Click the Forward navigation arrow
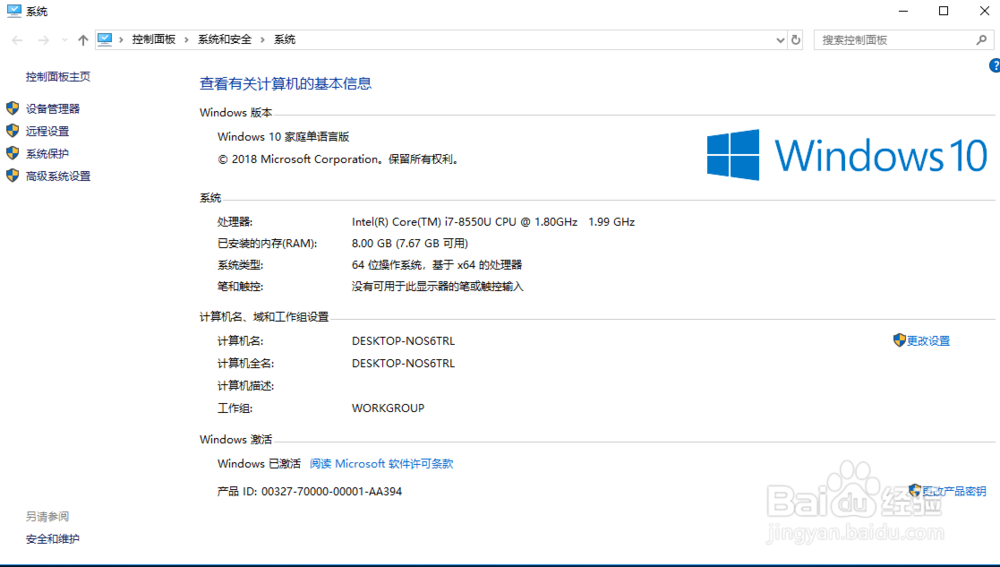The image size is (1000, 567). 43,40
